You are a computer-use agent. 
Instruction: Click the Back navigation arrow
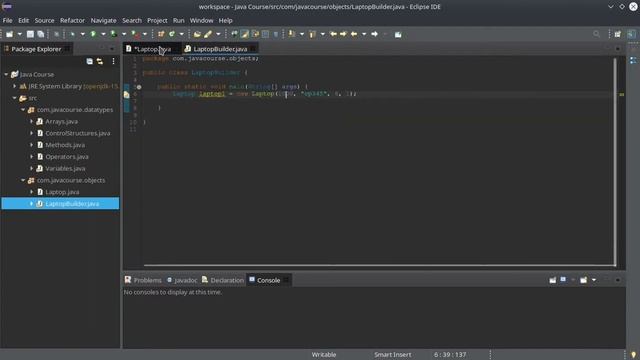354,34
